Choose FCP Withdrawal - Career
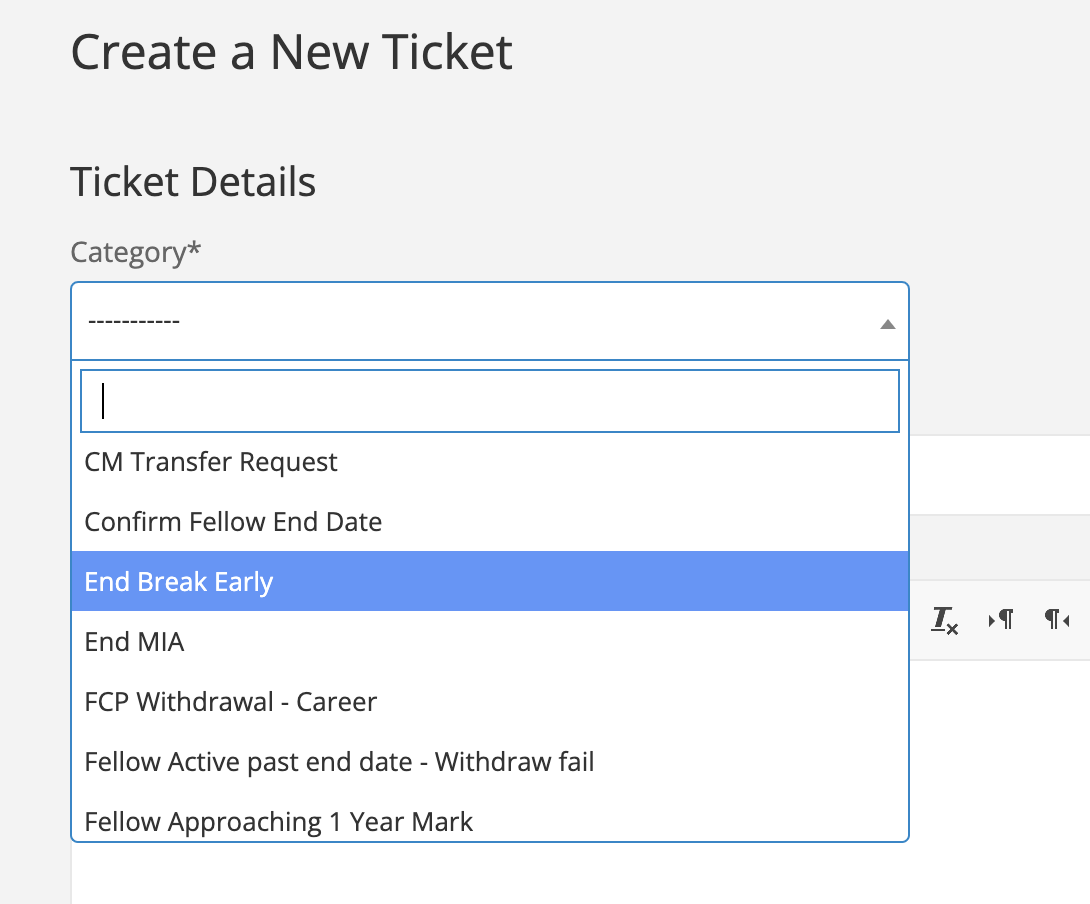This screenshot has height=904, width=1090. [x=231, y=702]
